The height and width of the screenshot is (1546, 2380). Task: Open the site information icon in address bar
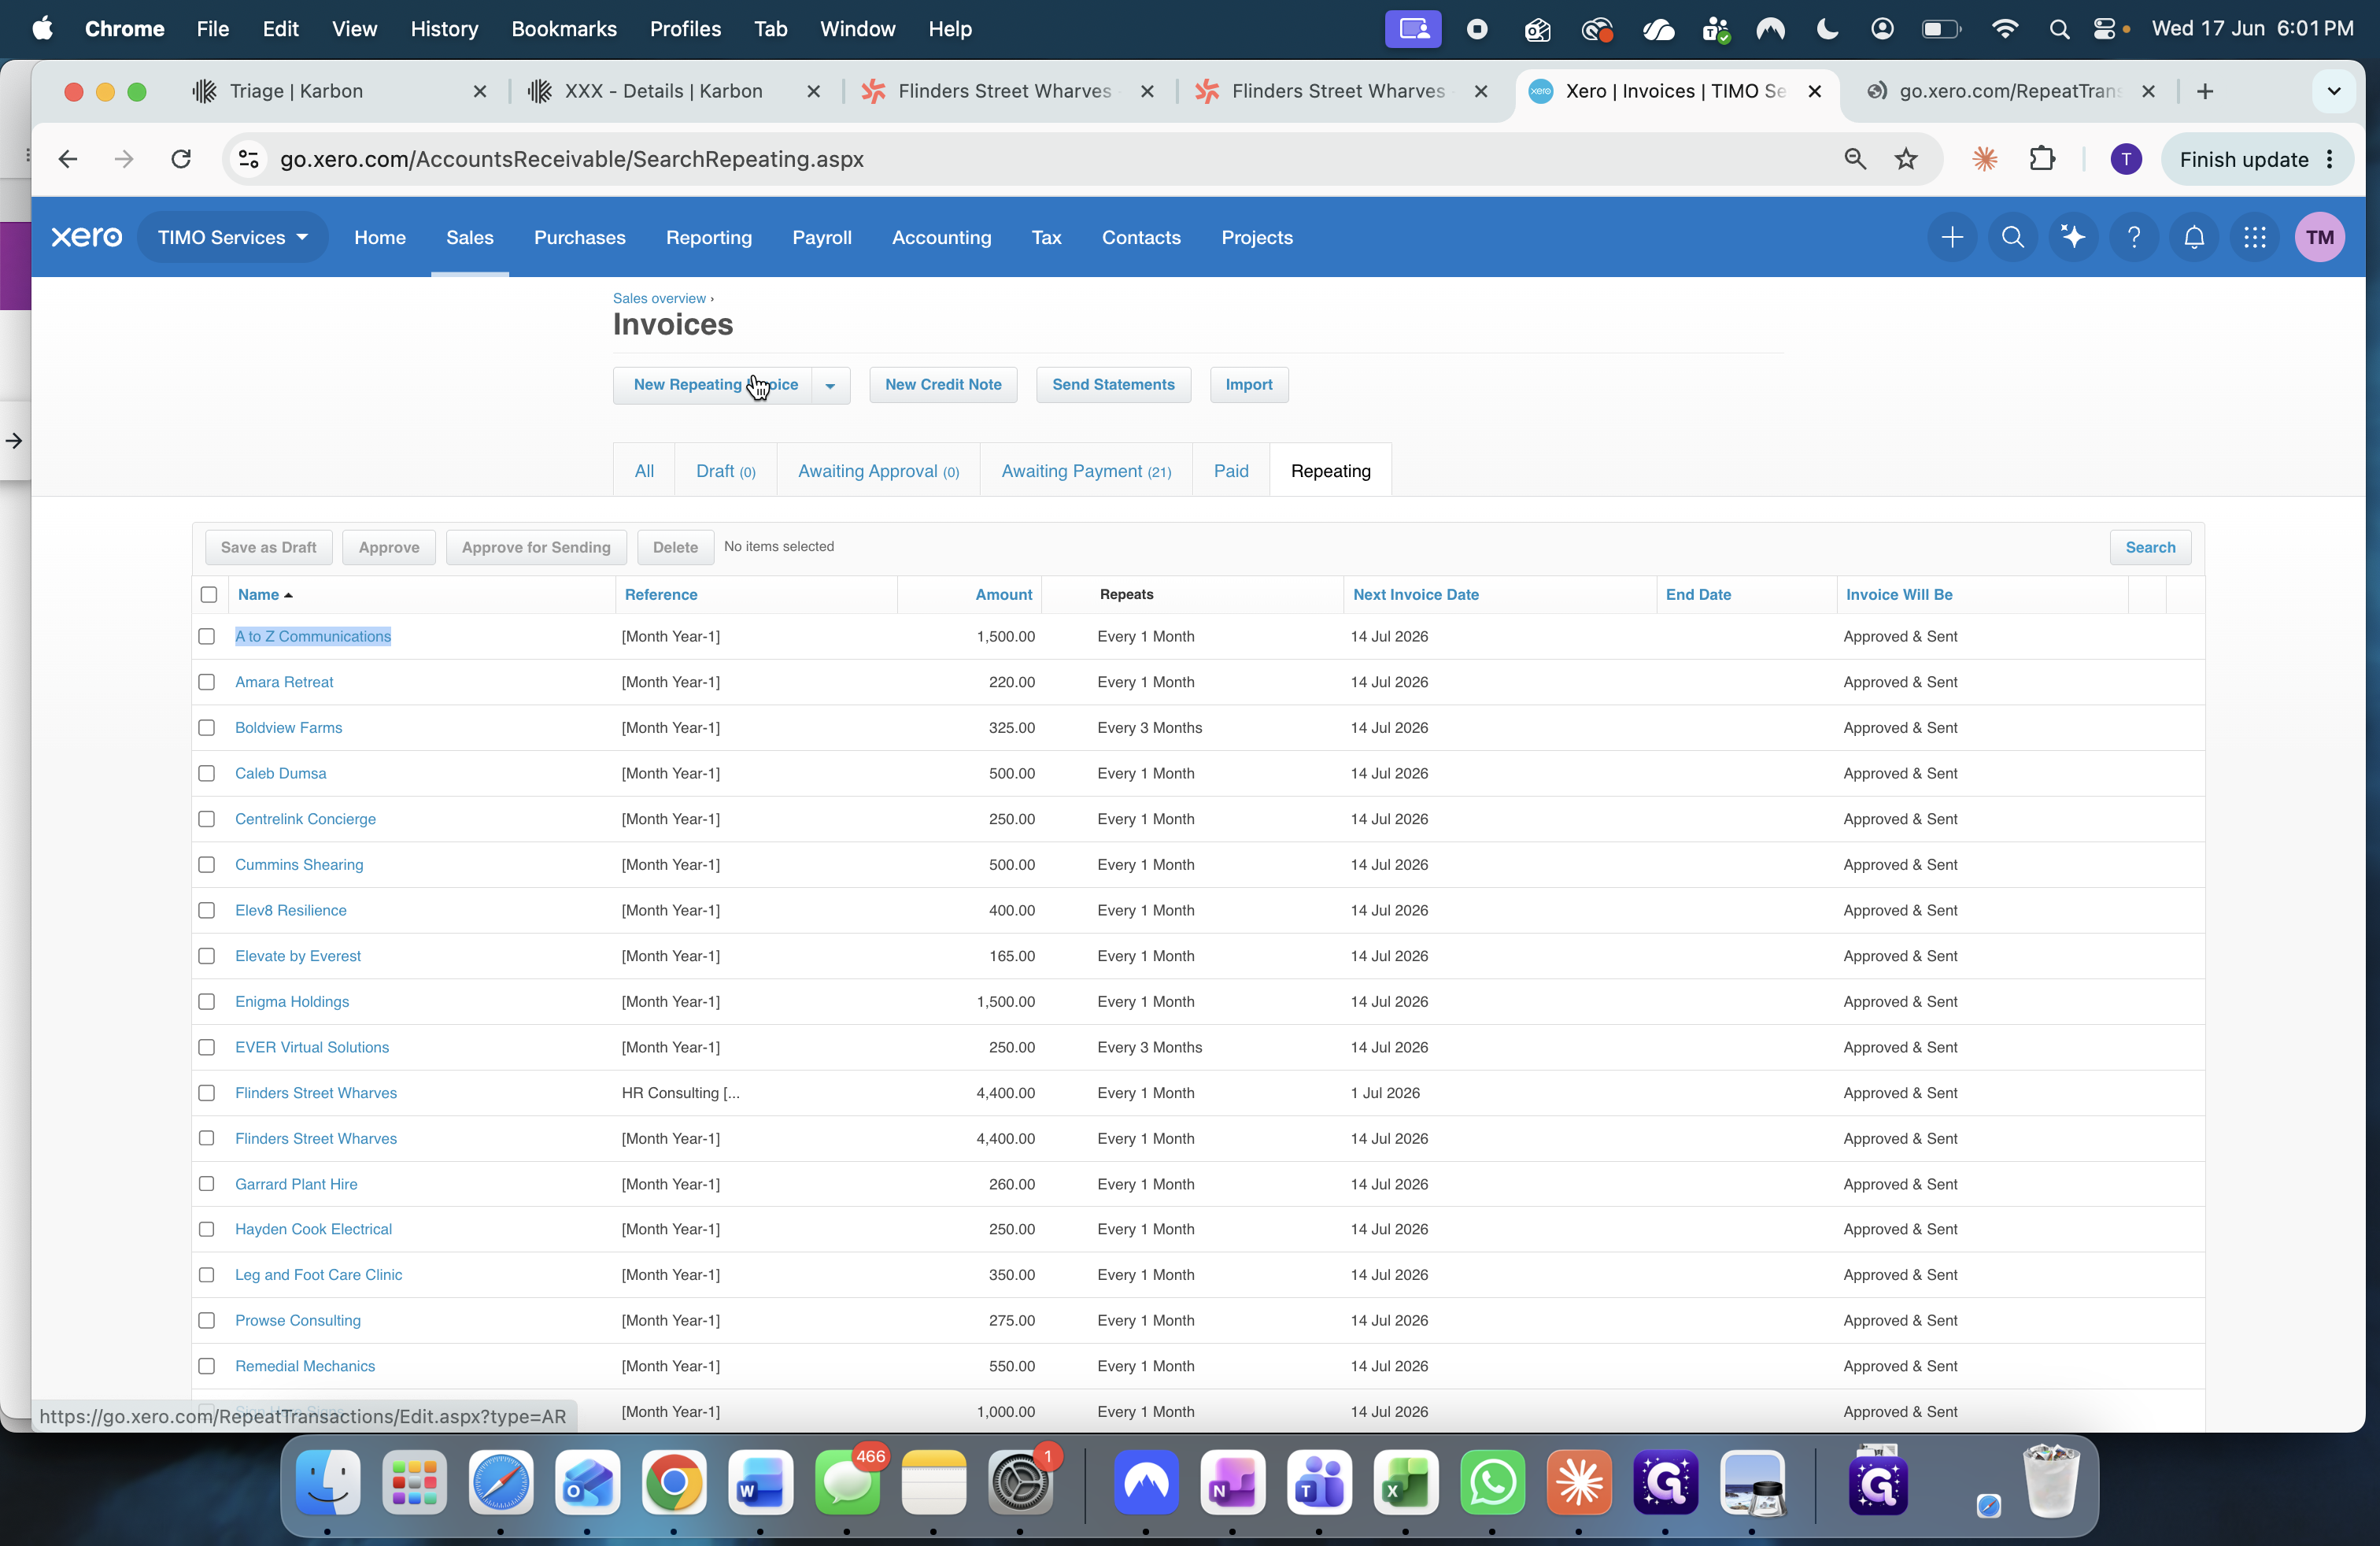(249, 159)
